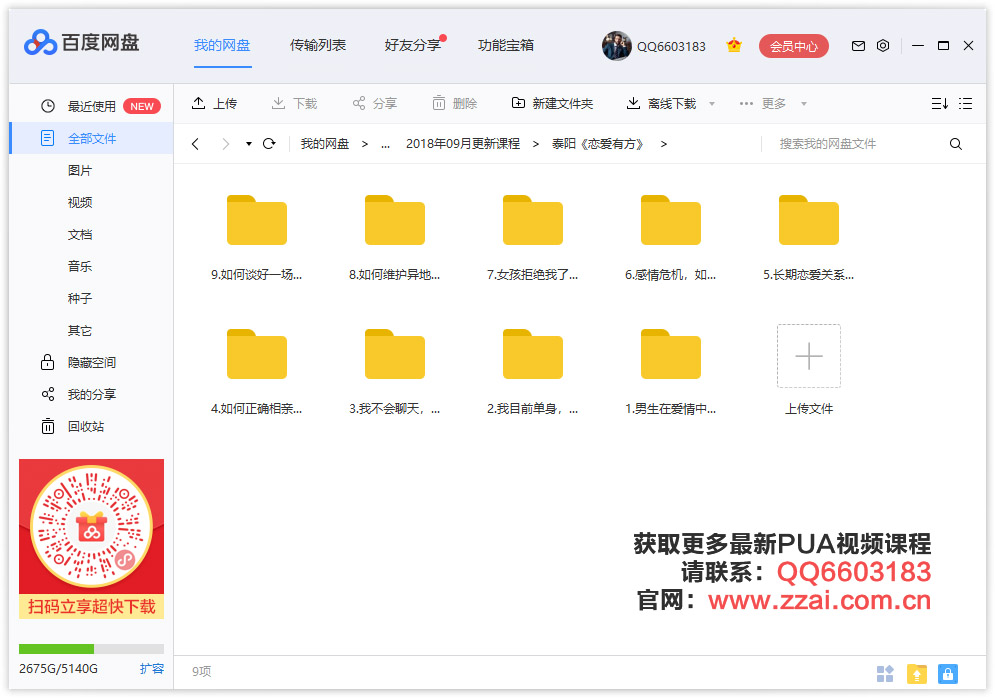The height and width of the screenshot is (698, 995).
Task: Click the user avatar picture
Action: click(x=617, y=46)
